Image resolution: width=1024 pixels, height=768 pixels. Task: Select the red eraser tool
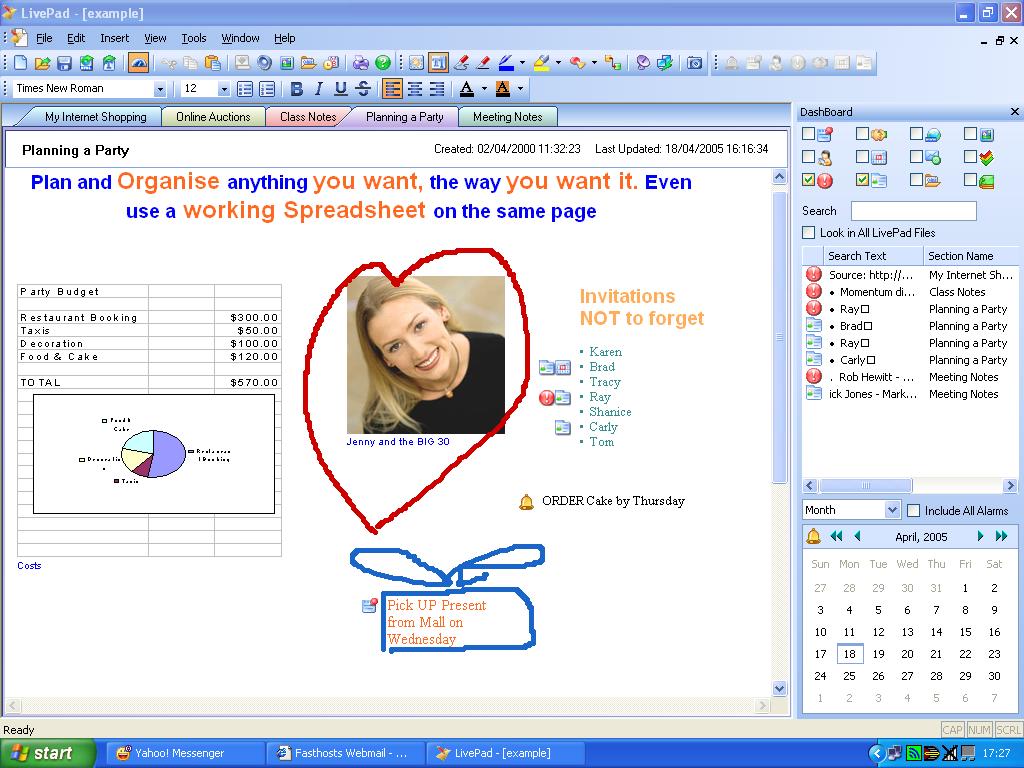tap(484, 63)
